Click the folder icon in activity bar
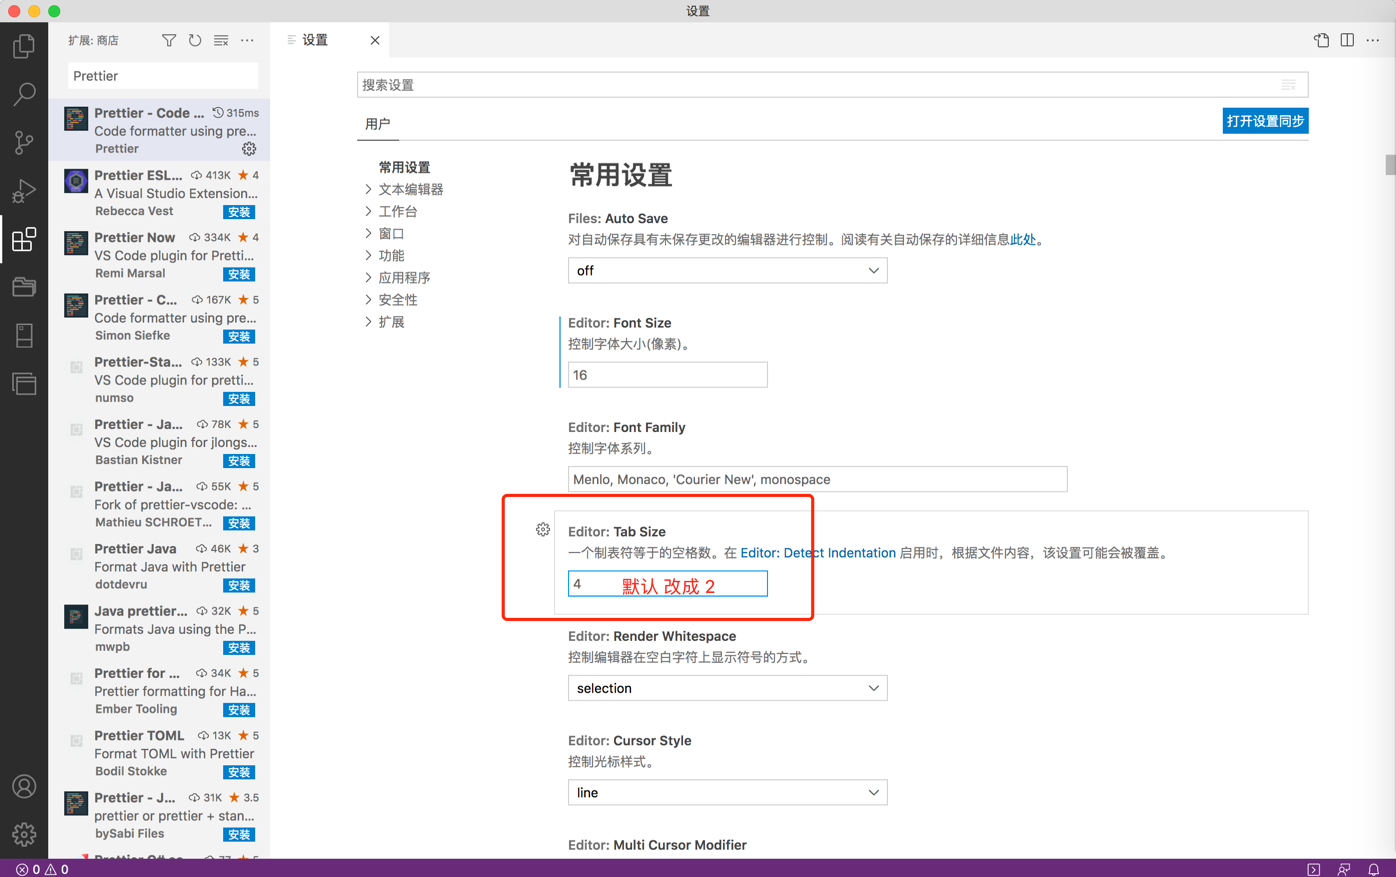 (x=24, y=287)
